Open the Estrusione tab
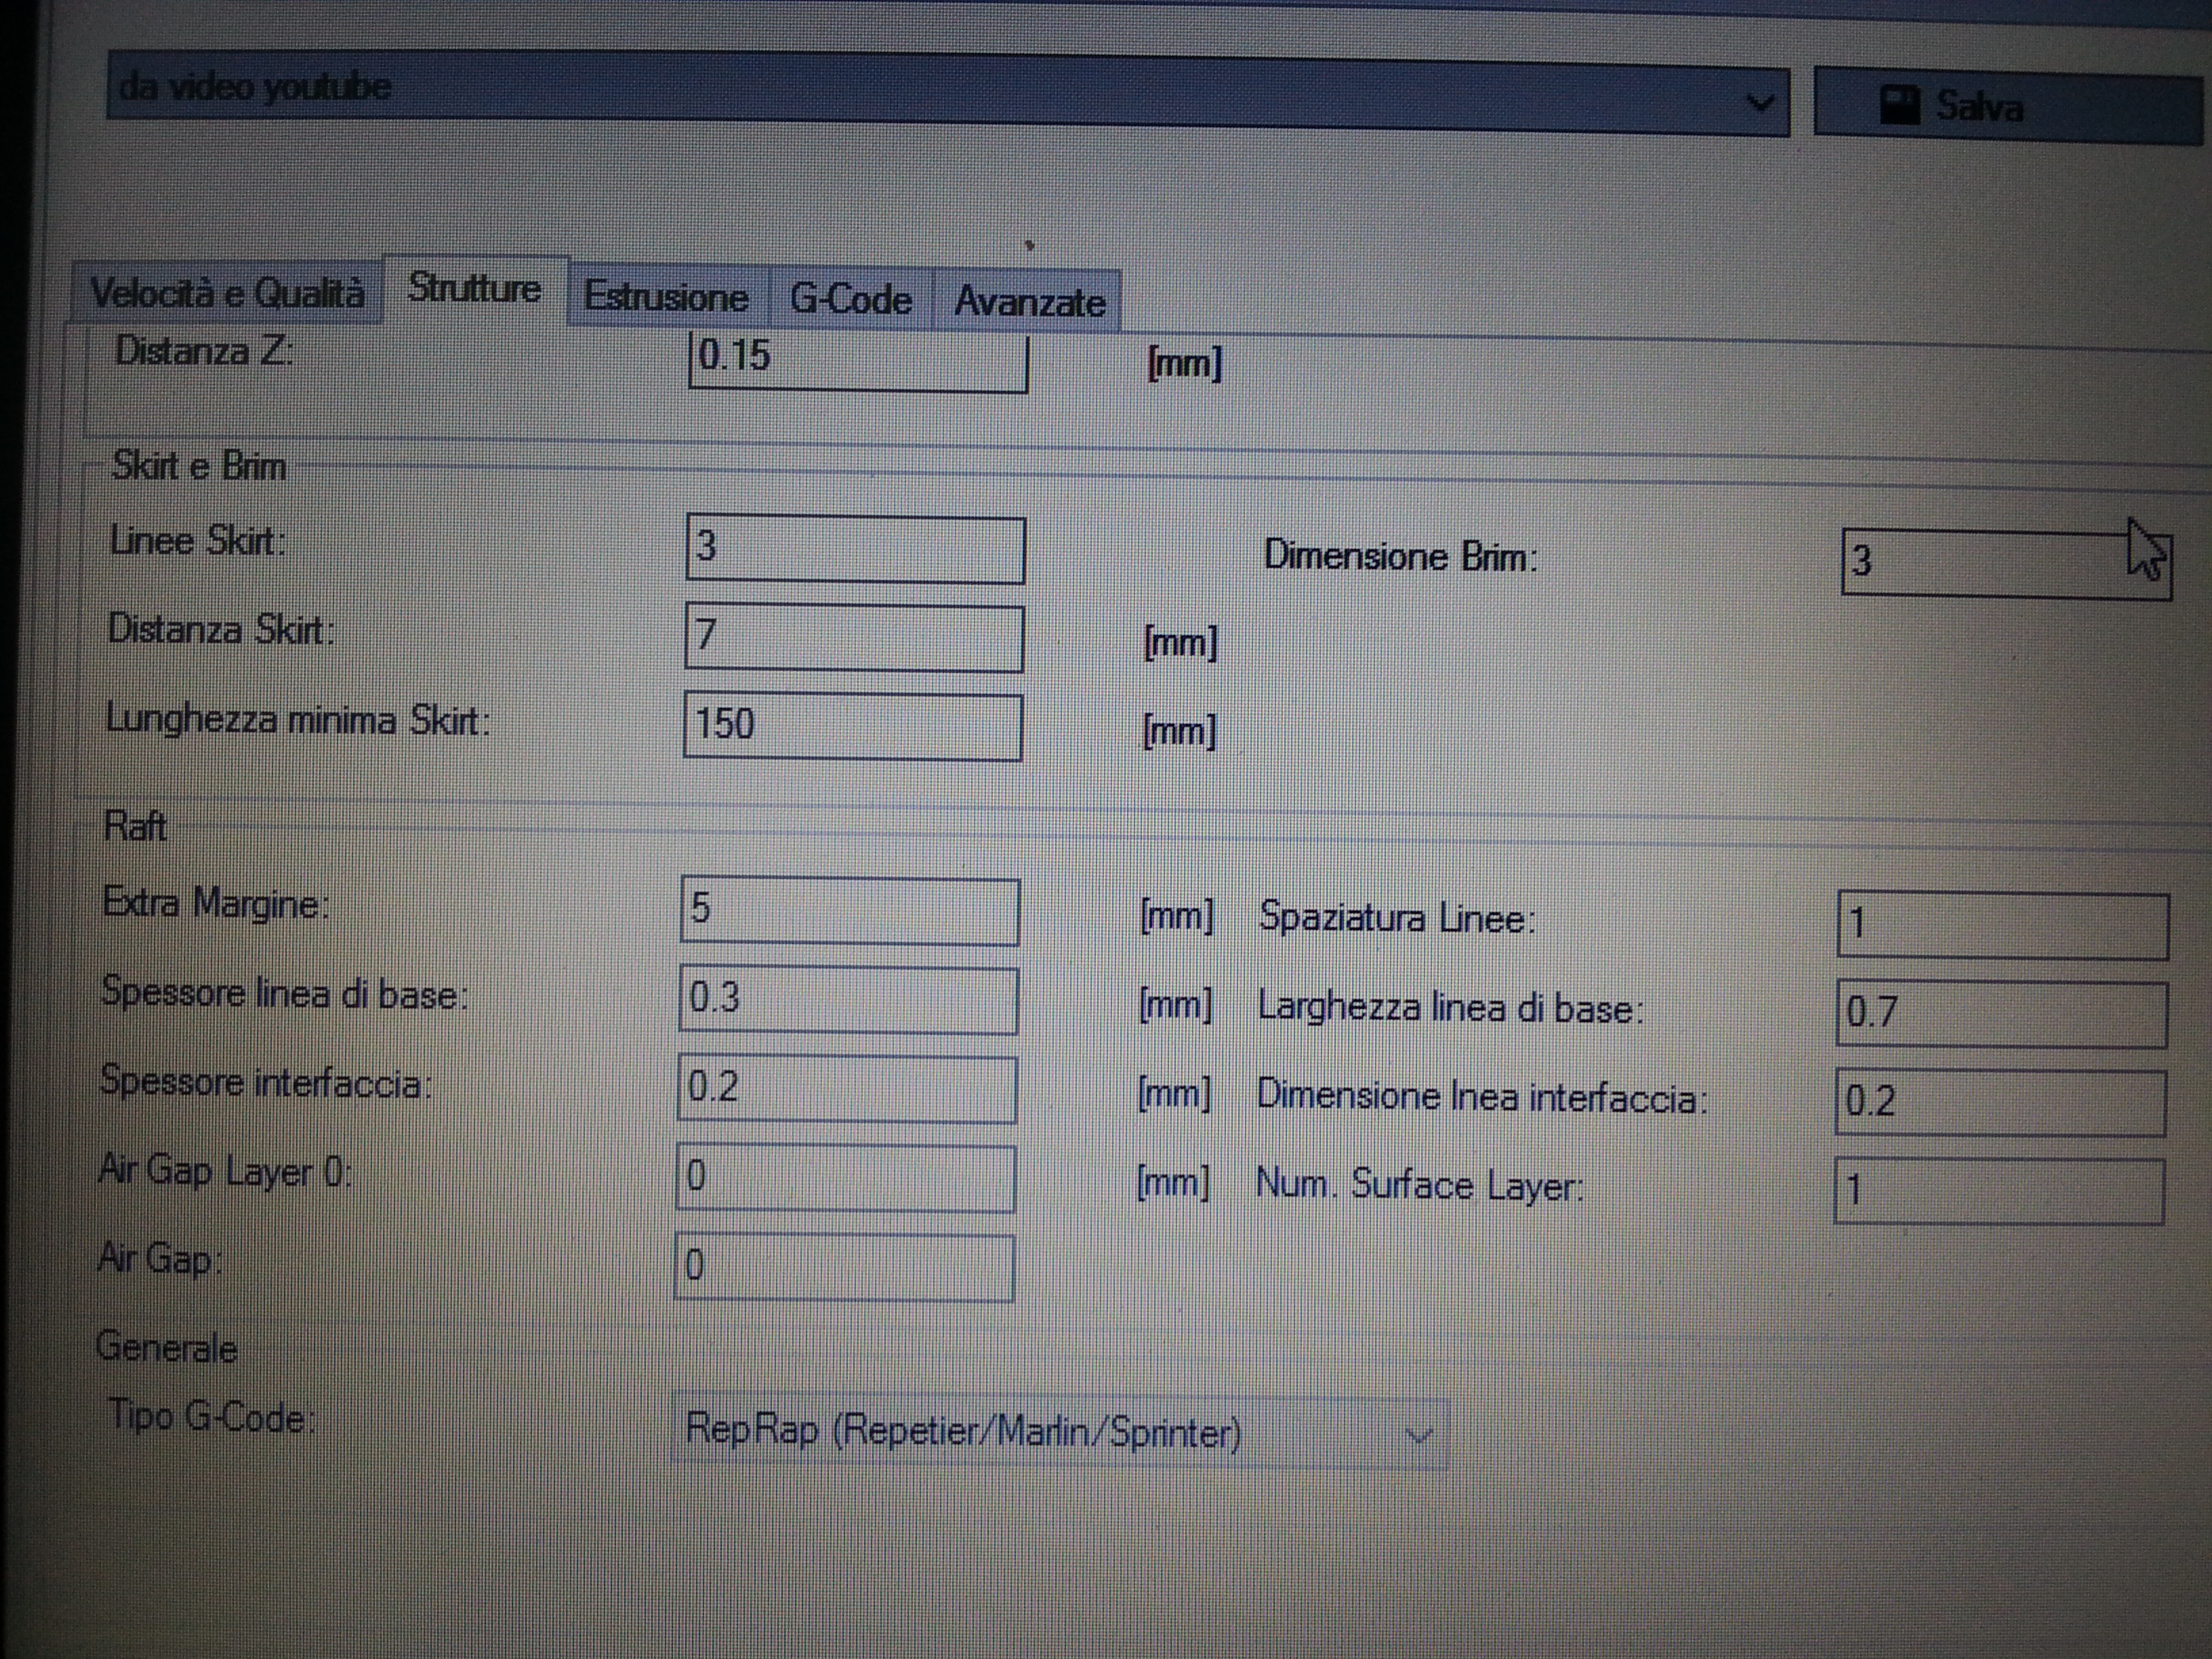The image size is (2212, 1659). click(x=667, y=297)
